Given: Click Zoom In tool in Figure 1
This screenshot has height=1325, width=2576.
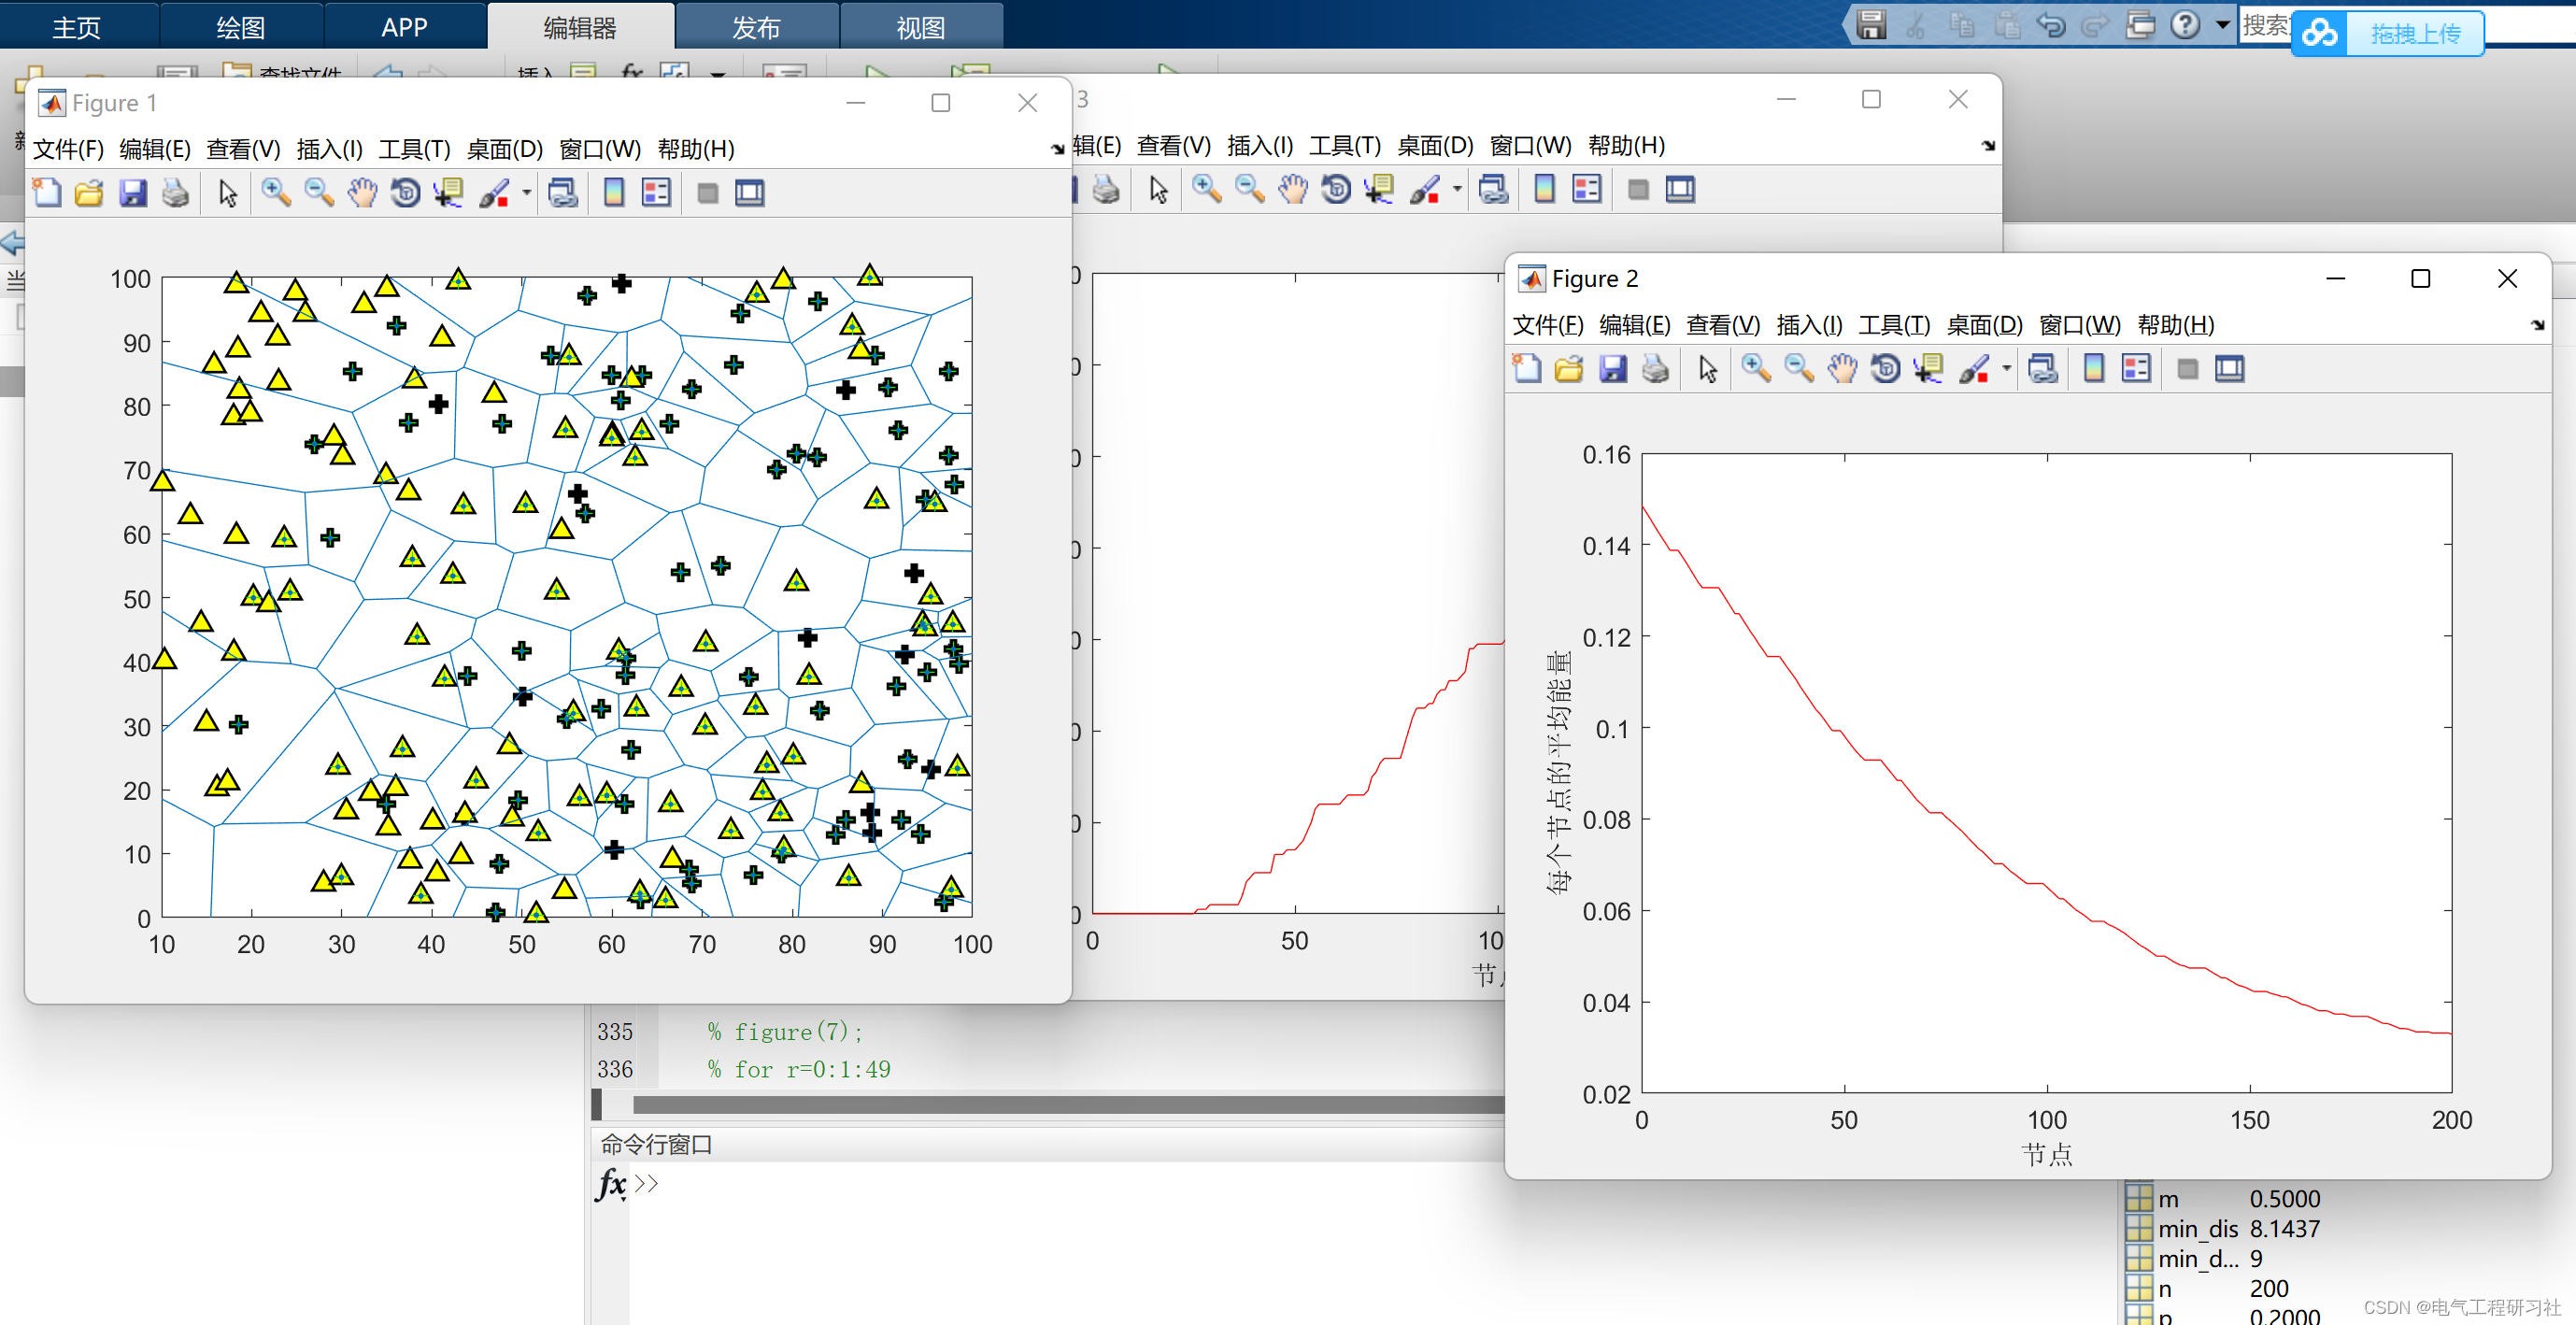Looking at the screenshot, I should tap(276, 192).
